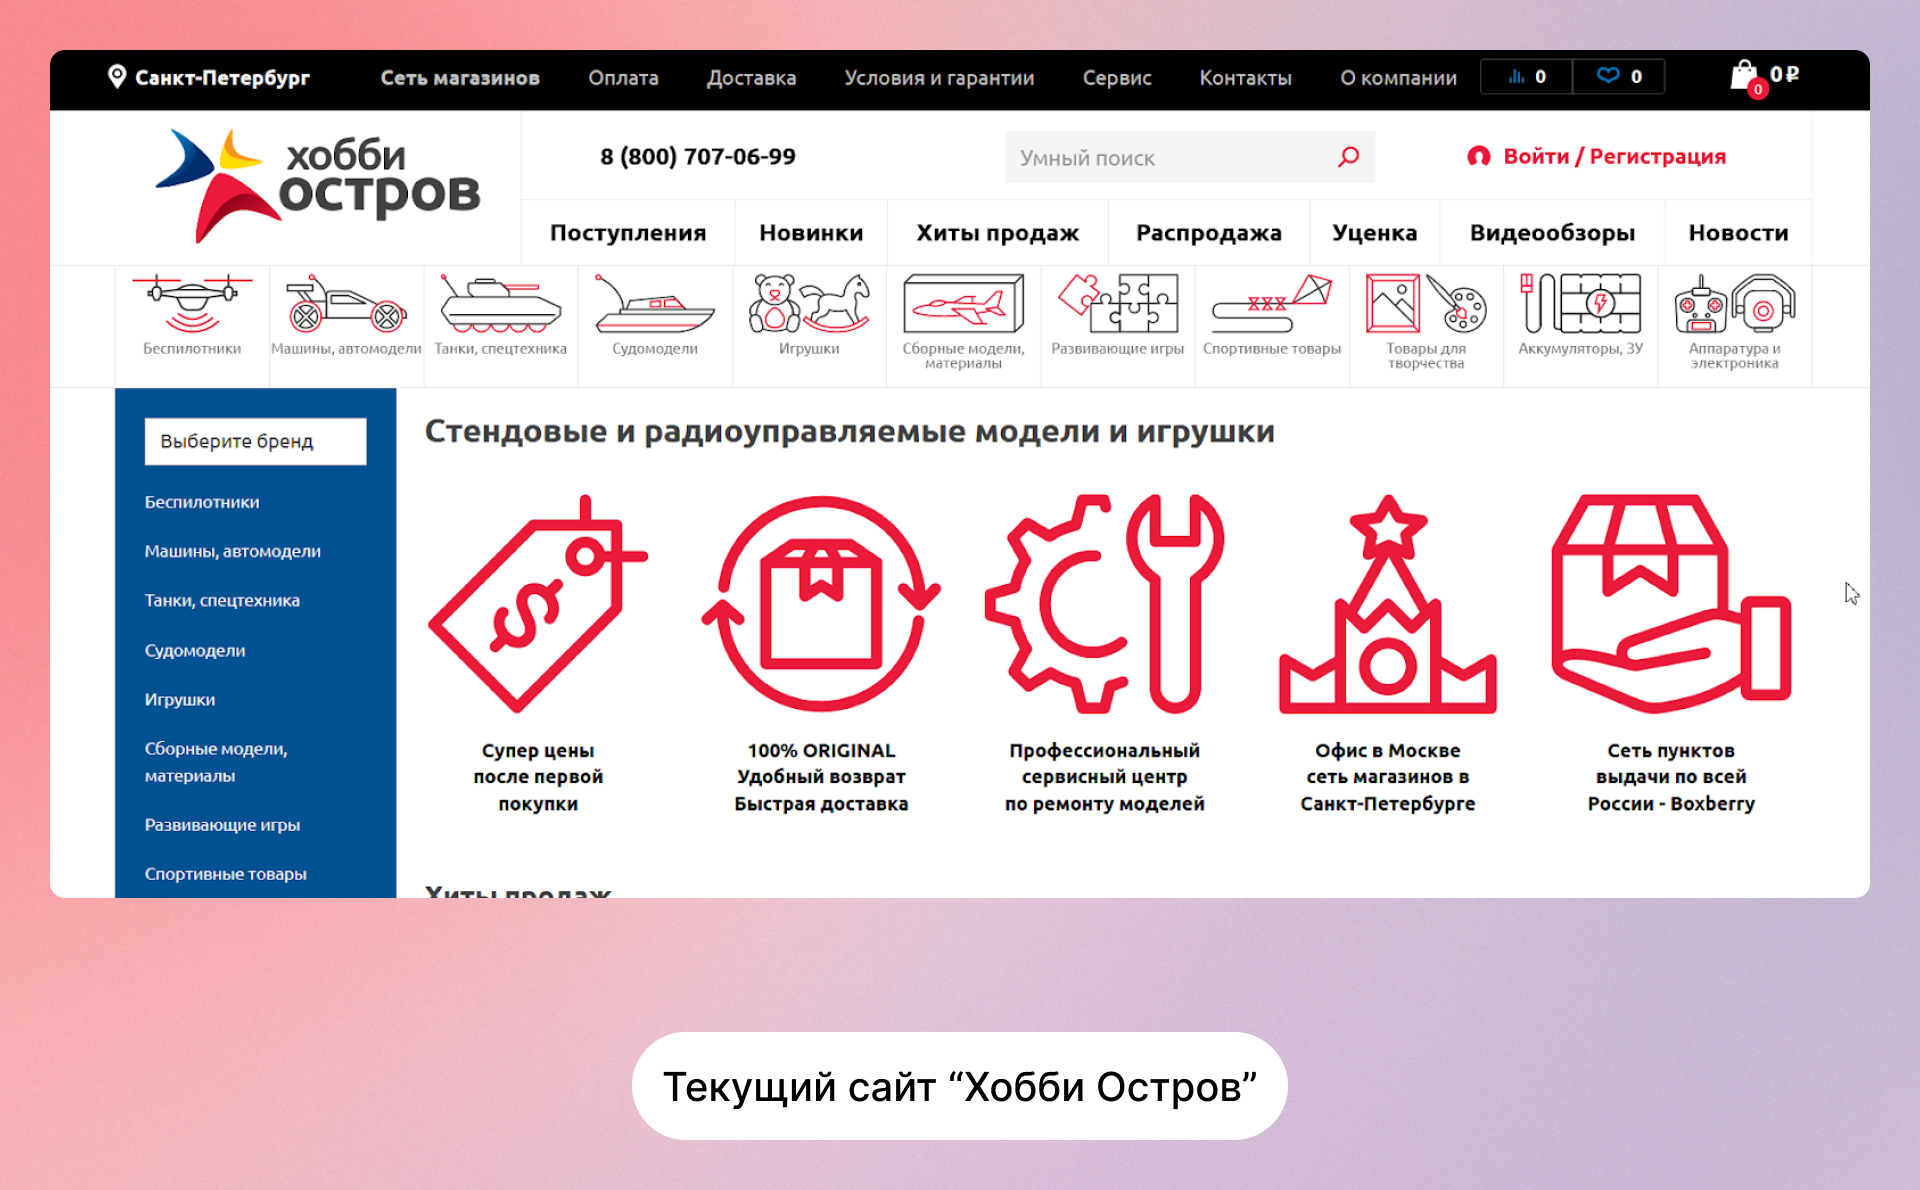The height and width of the screenshot is (1190, 1920).
Task: Open the Аккумуляторы, ЗУ battery category icon
Action: (1580, 305)
